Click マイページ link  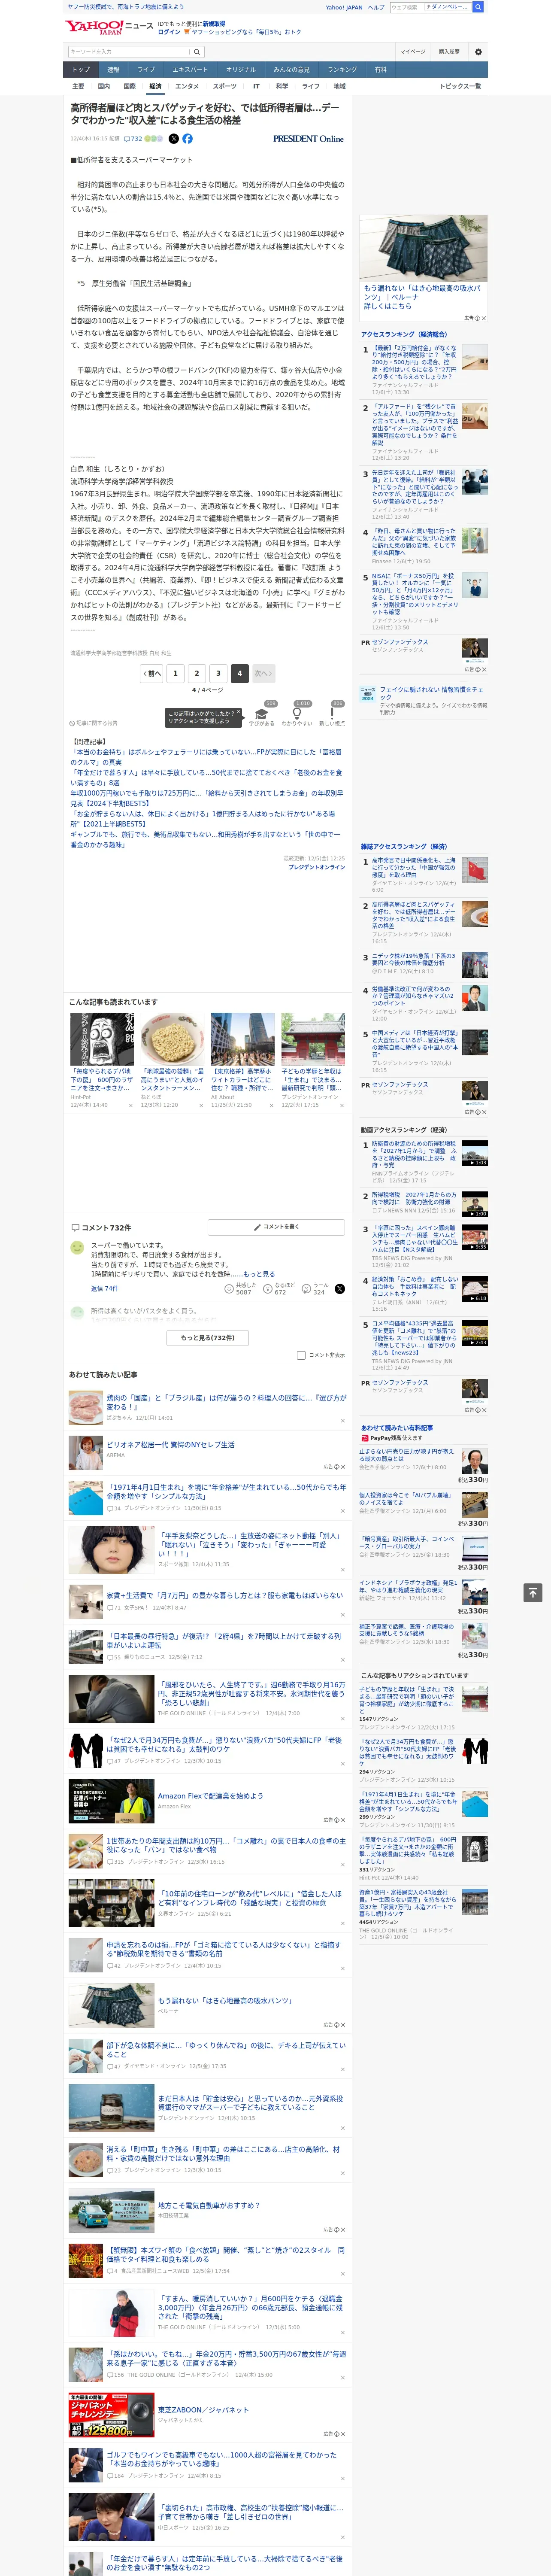coord(412,52)
